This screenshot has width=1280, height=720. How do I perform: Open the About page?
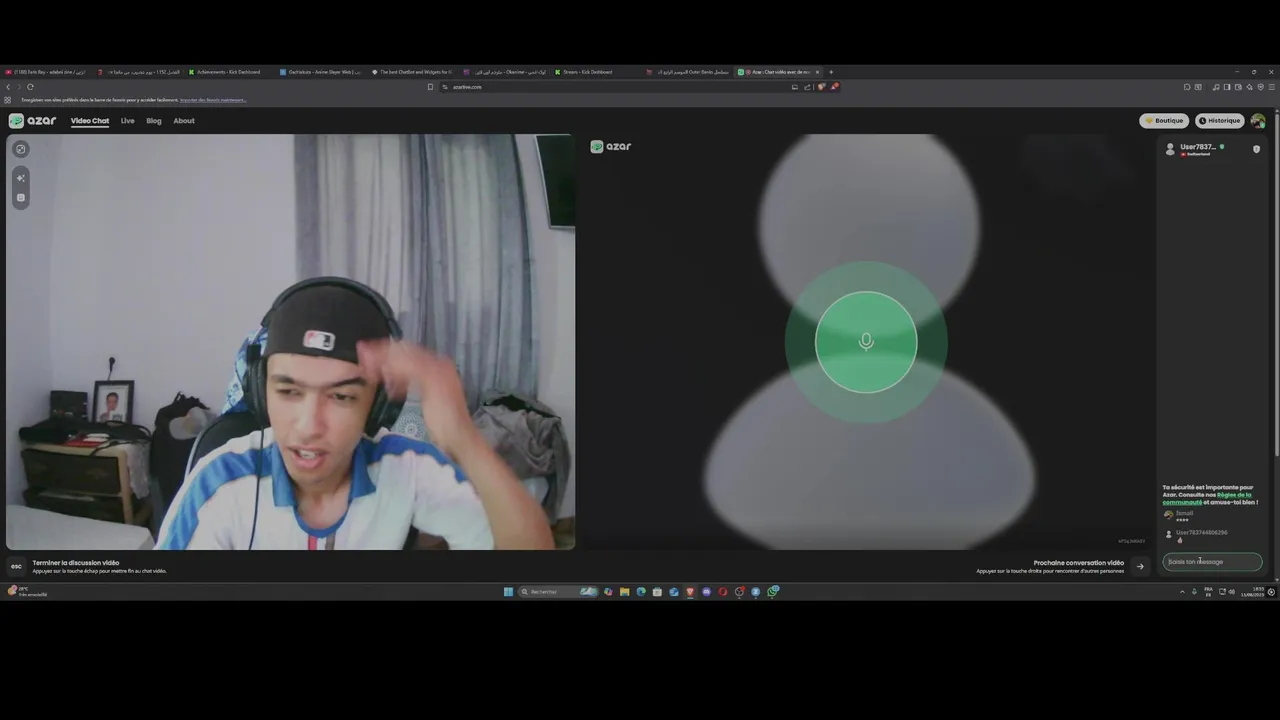tap(184, 121)
